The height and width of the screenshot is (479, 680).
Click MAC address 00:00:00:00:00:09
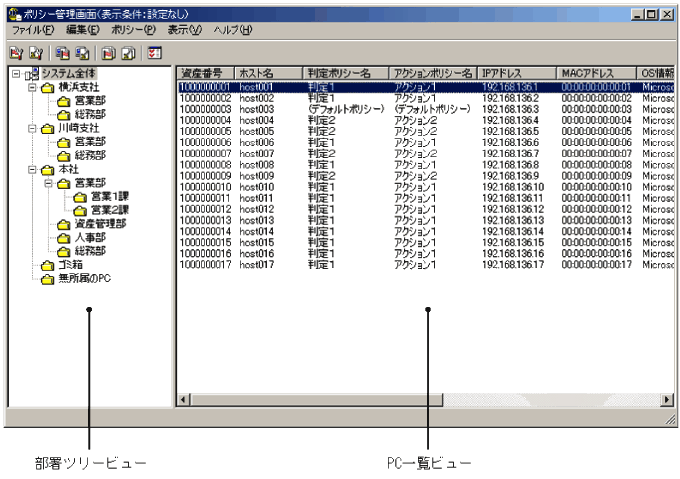[x=597, y=176]
